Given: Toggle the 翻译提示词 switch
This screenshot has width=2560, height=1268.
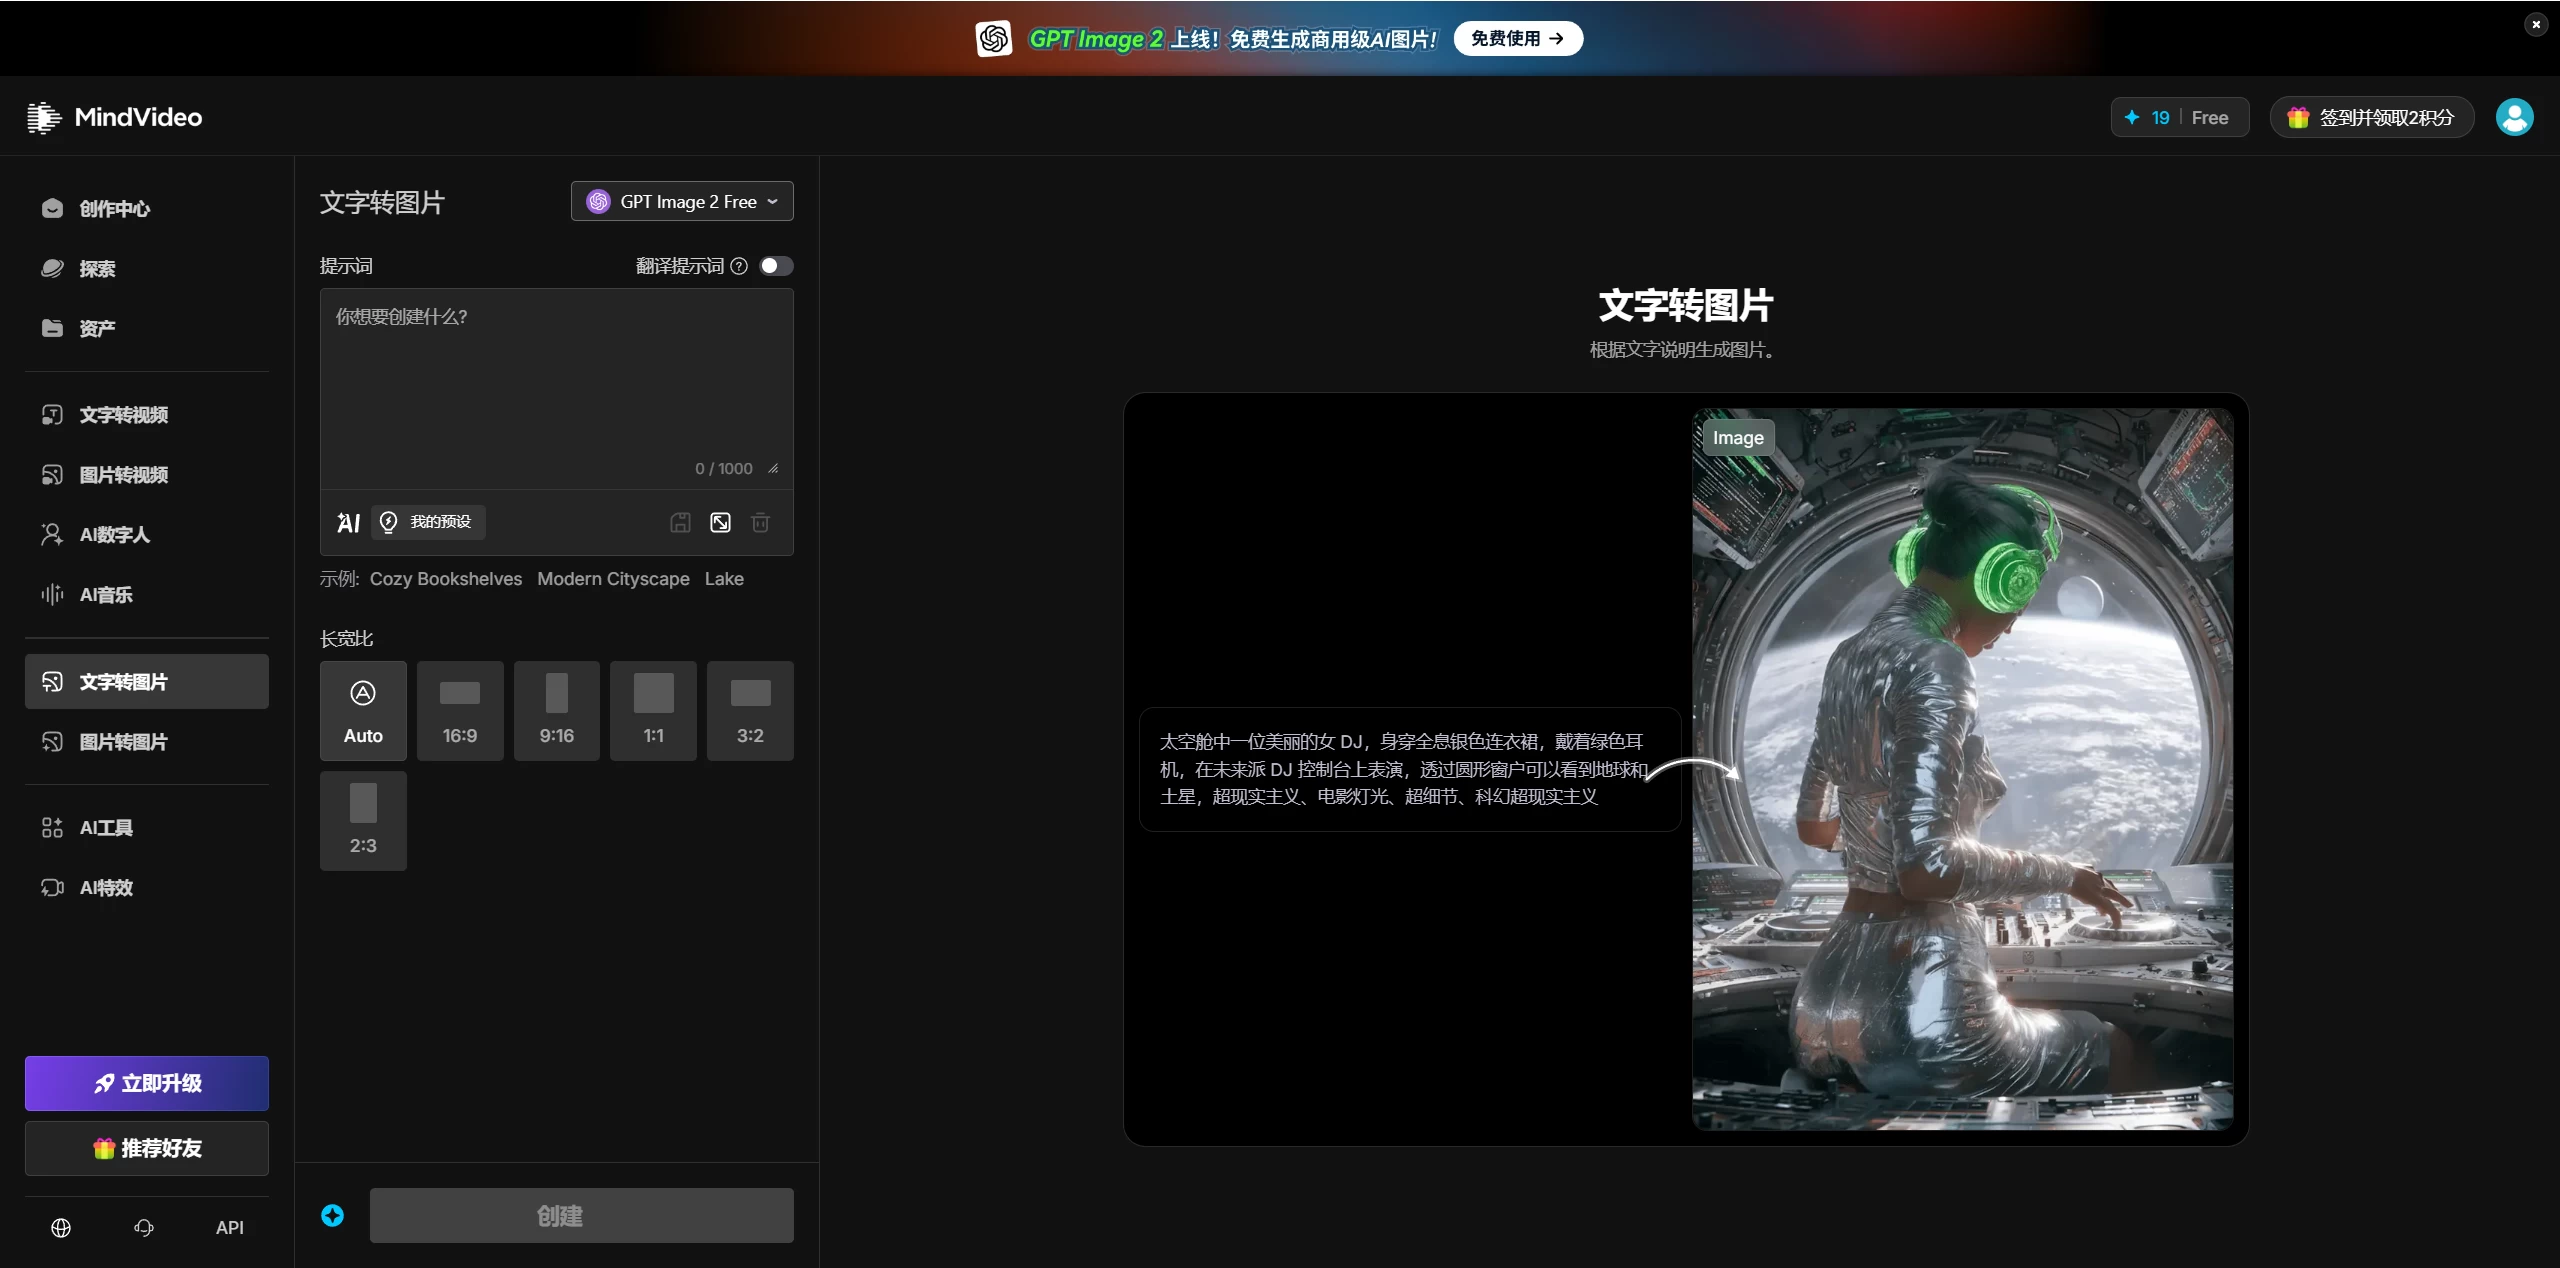Looking at the screenshot, I should [x=776, y=266].
